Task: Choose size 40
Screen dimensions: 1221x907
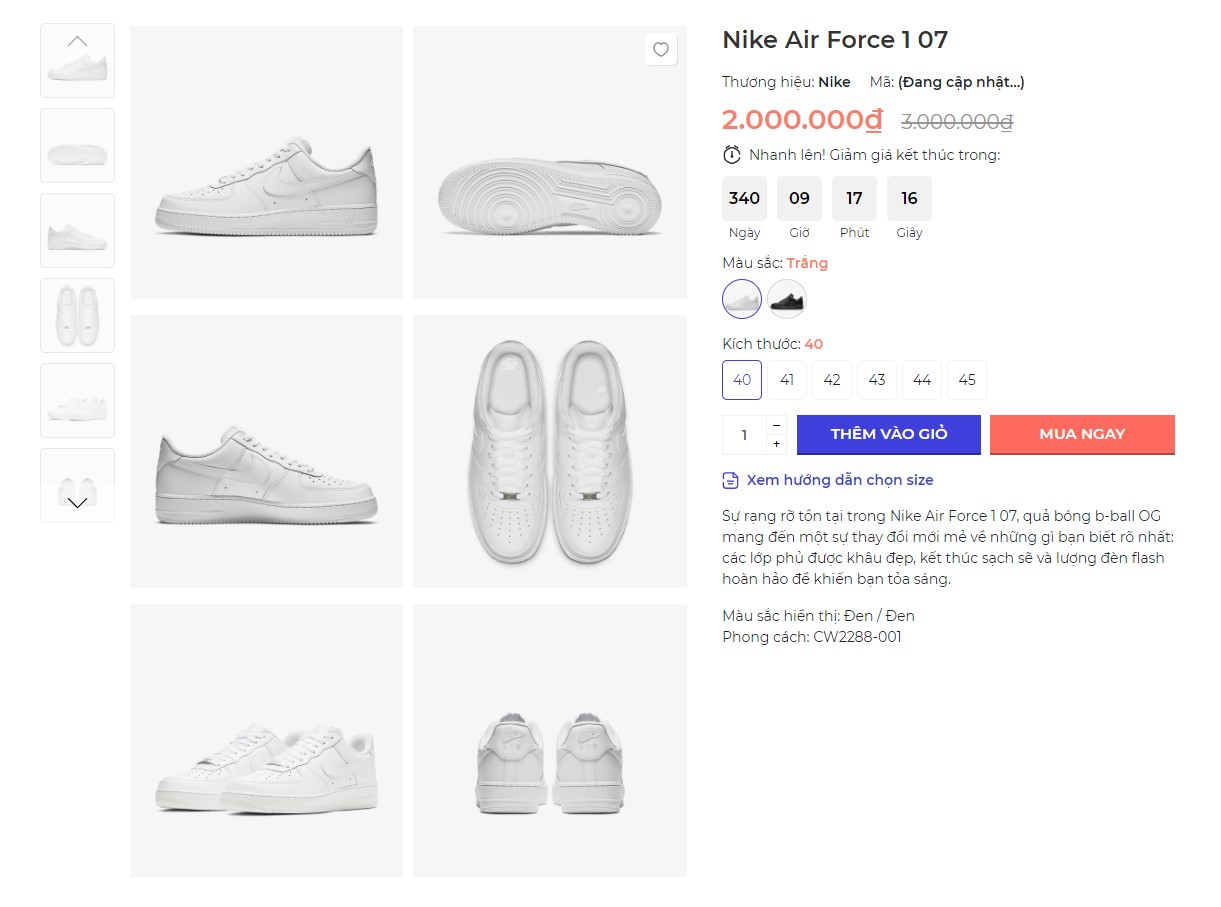Action: 742,380
